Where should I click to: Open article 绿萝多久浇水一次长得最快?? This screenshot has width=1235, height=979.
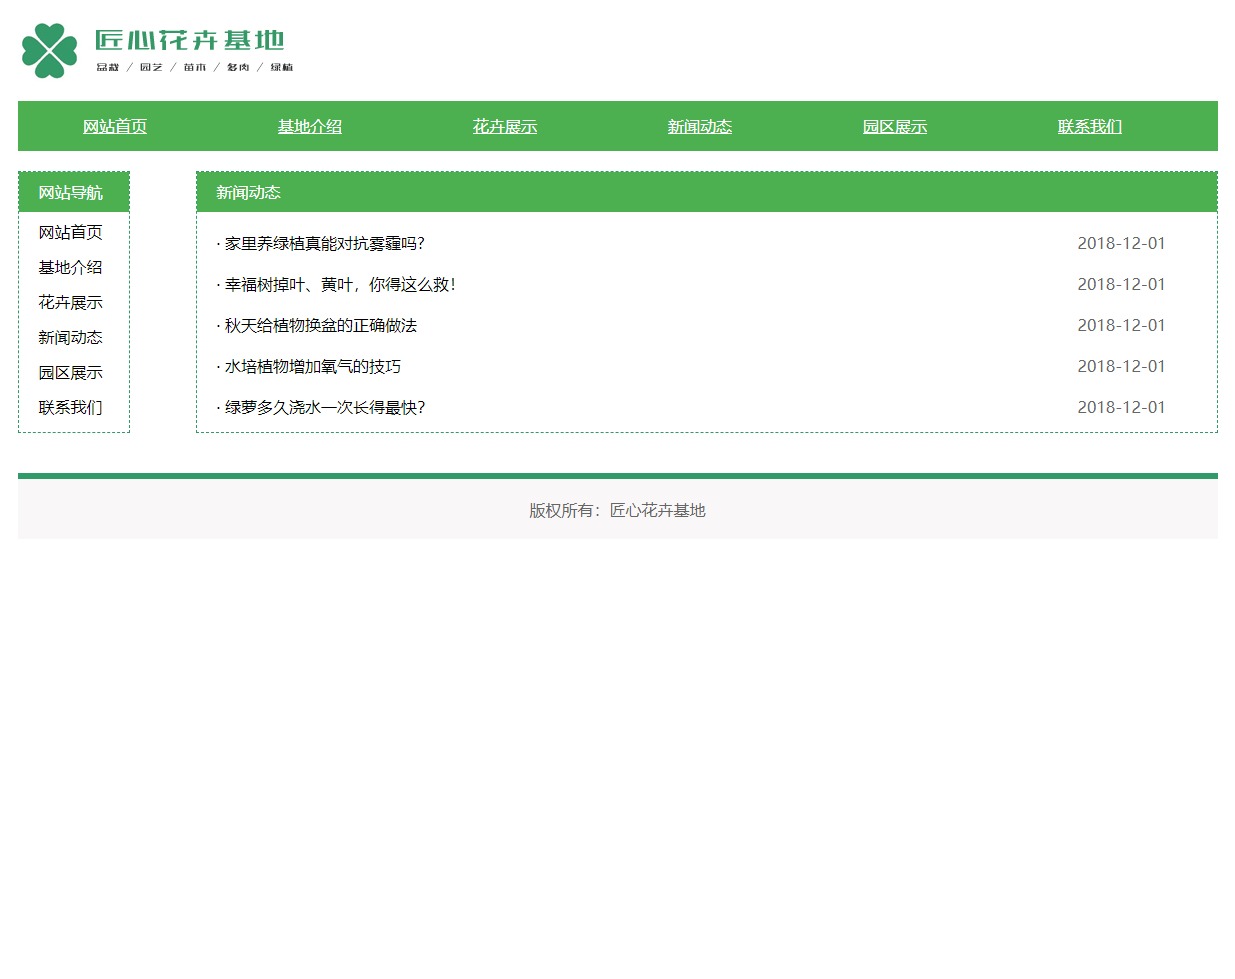[324, 408]
